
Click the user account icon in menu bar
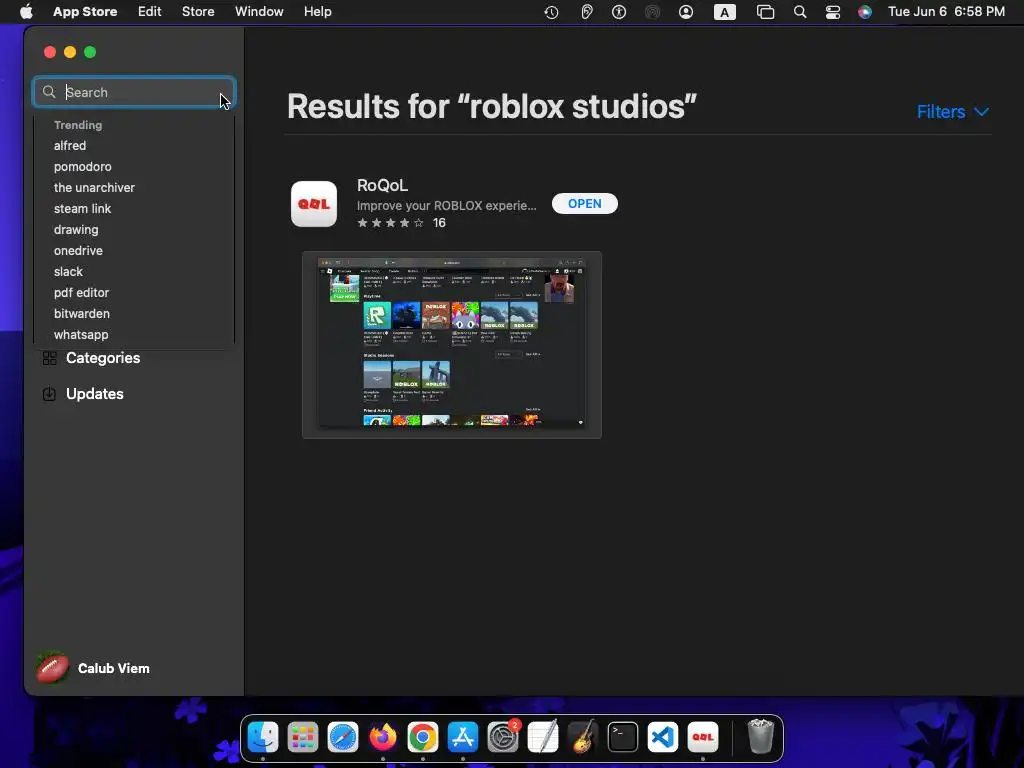pos(686,12)
